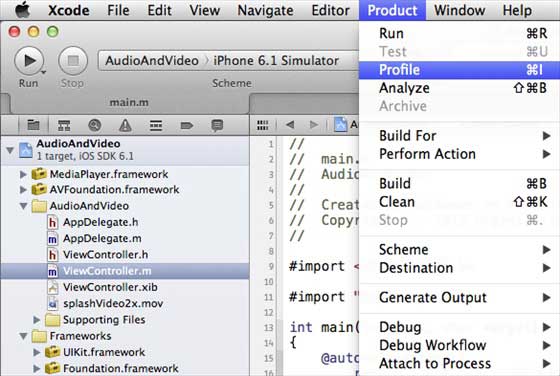This screenshot has height=376, width=560.
Task: Choose Run from Product menu
Action: (459, 33)
